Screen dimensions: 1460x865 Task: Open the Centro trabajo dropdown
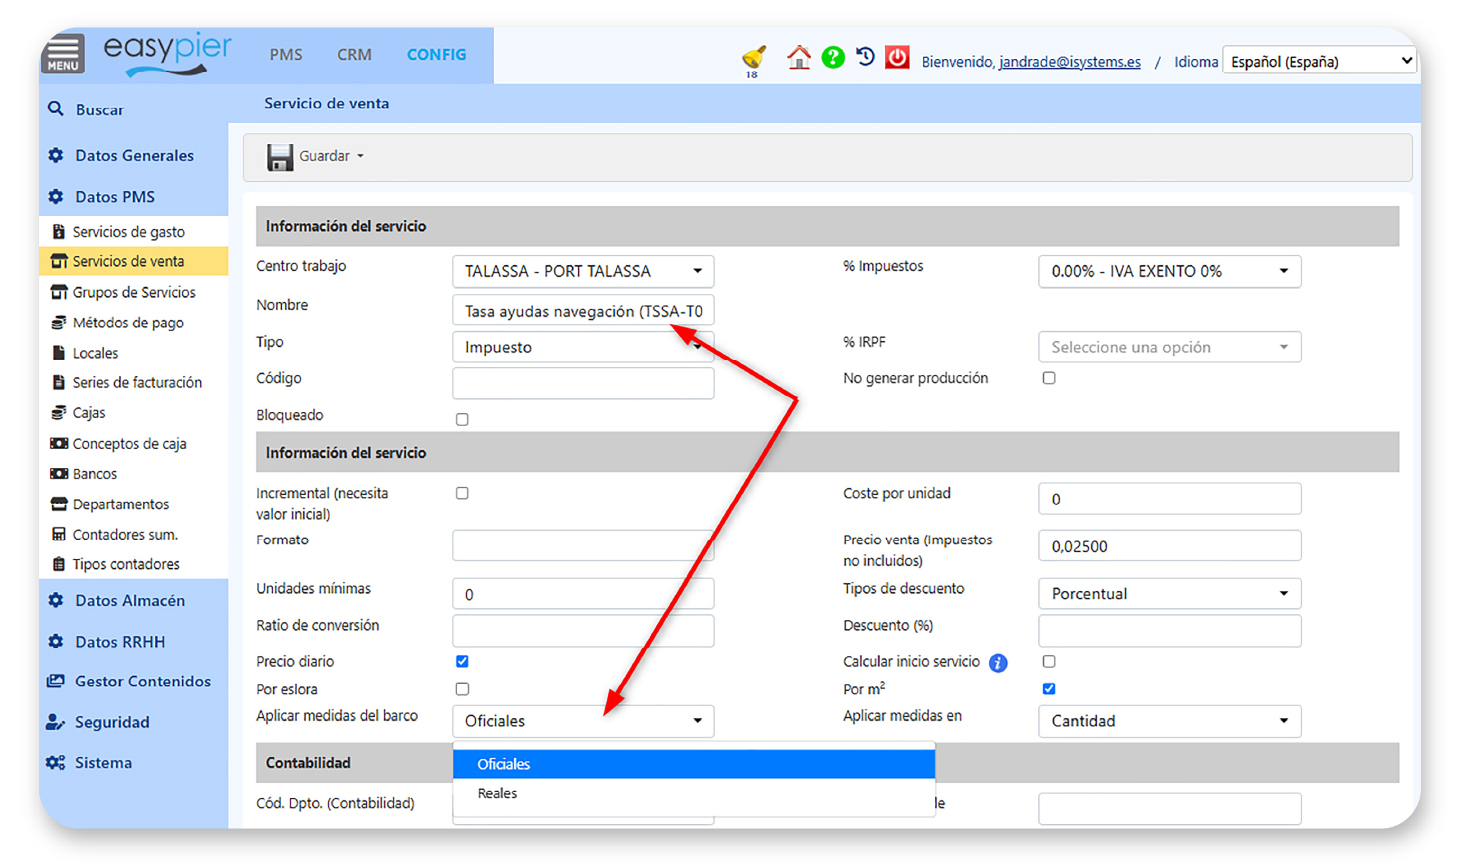583,271
